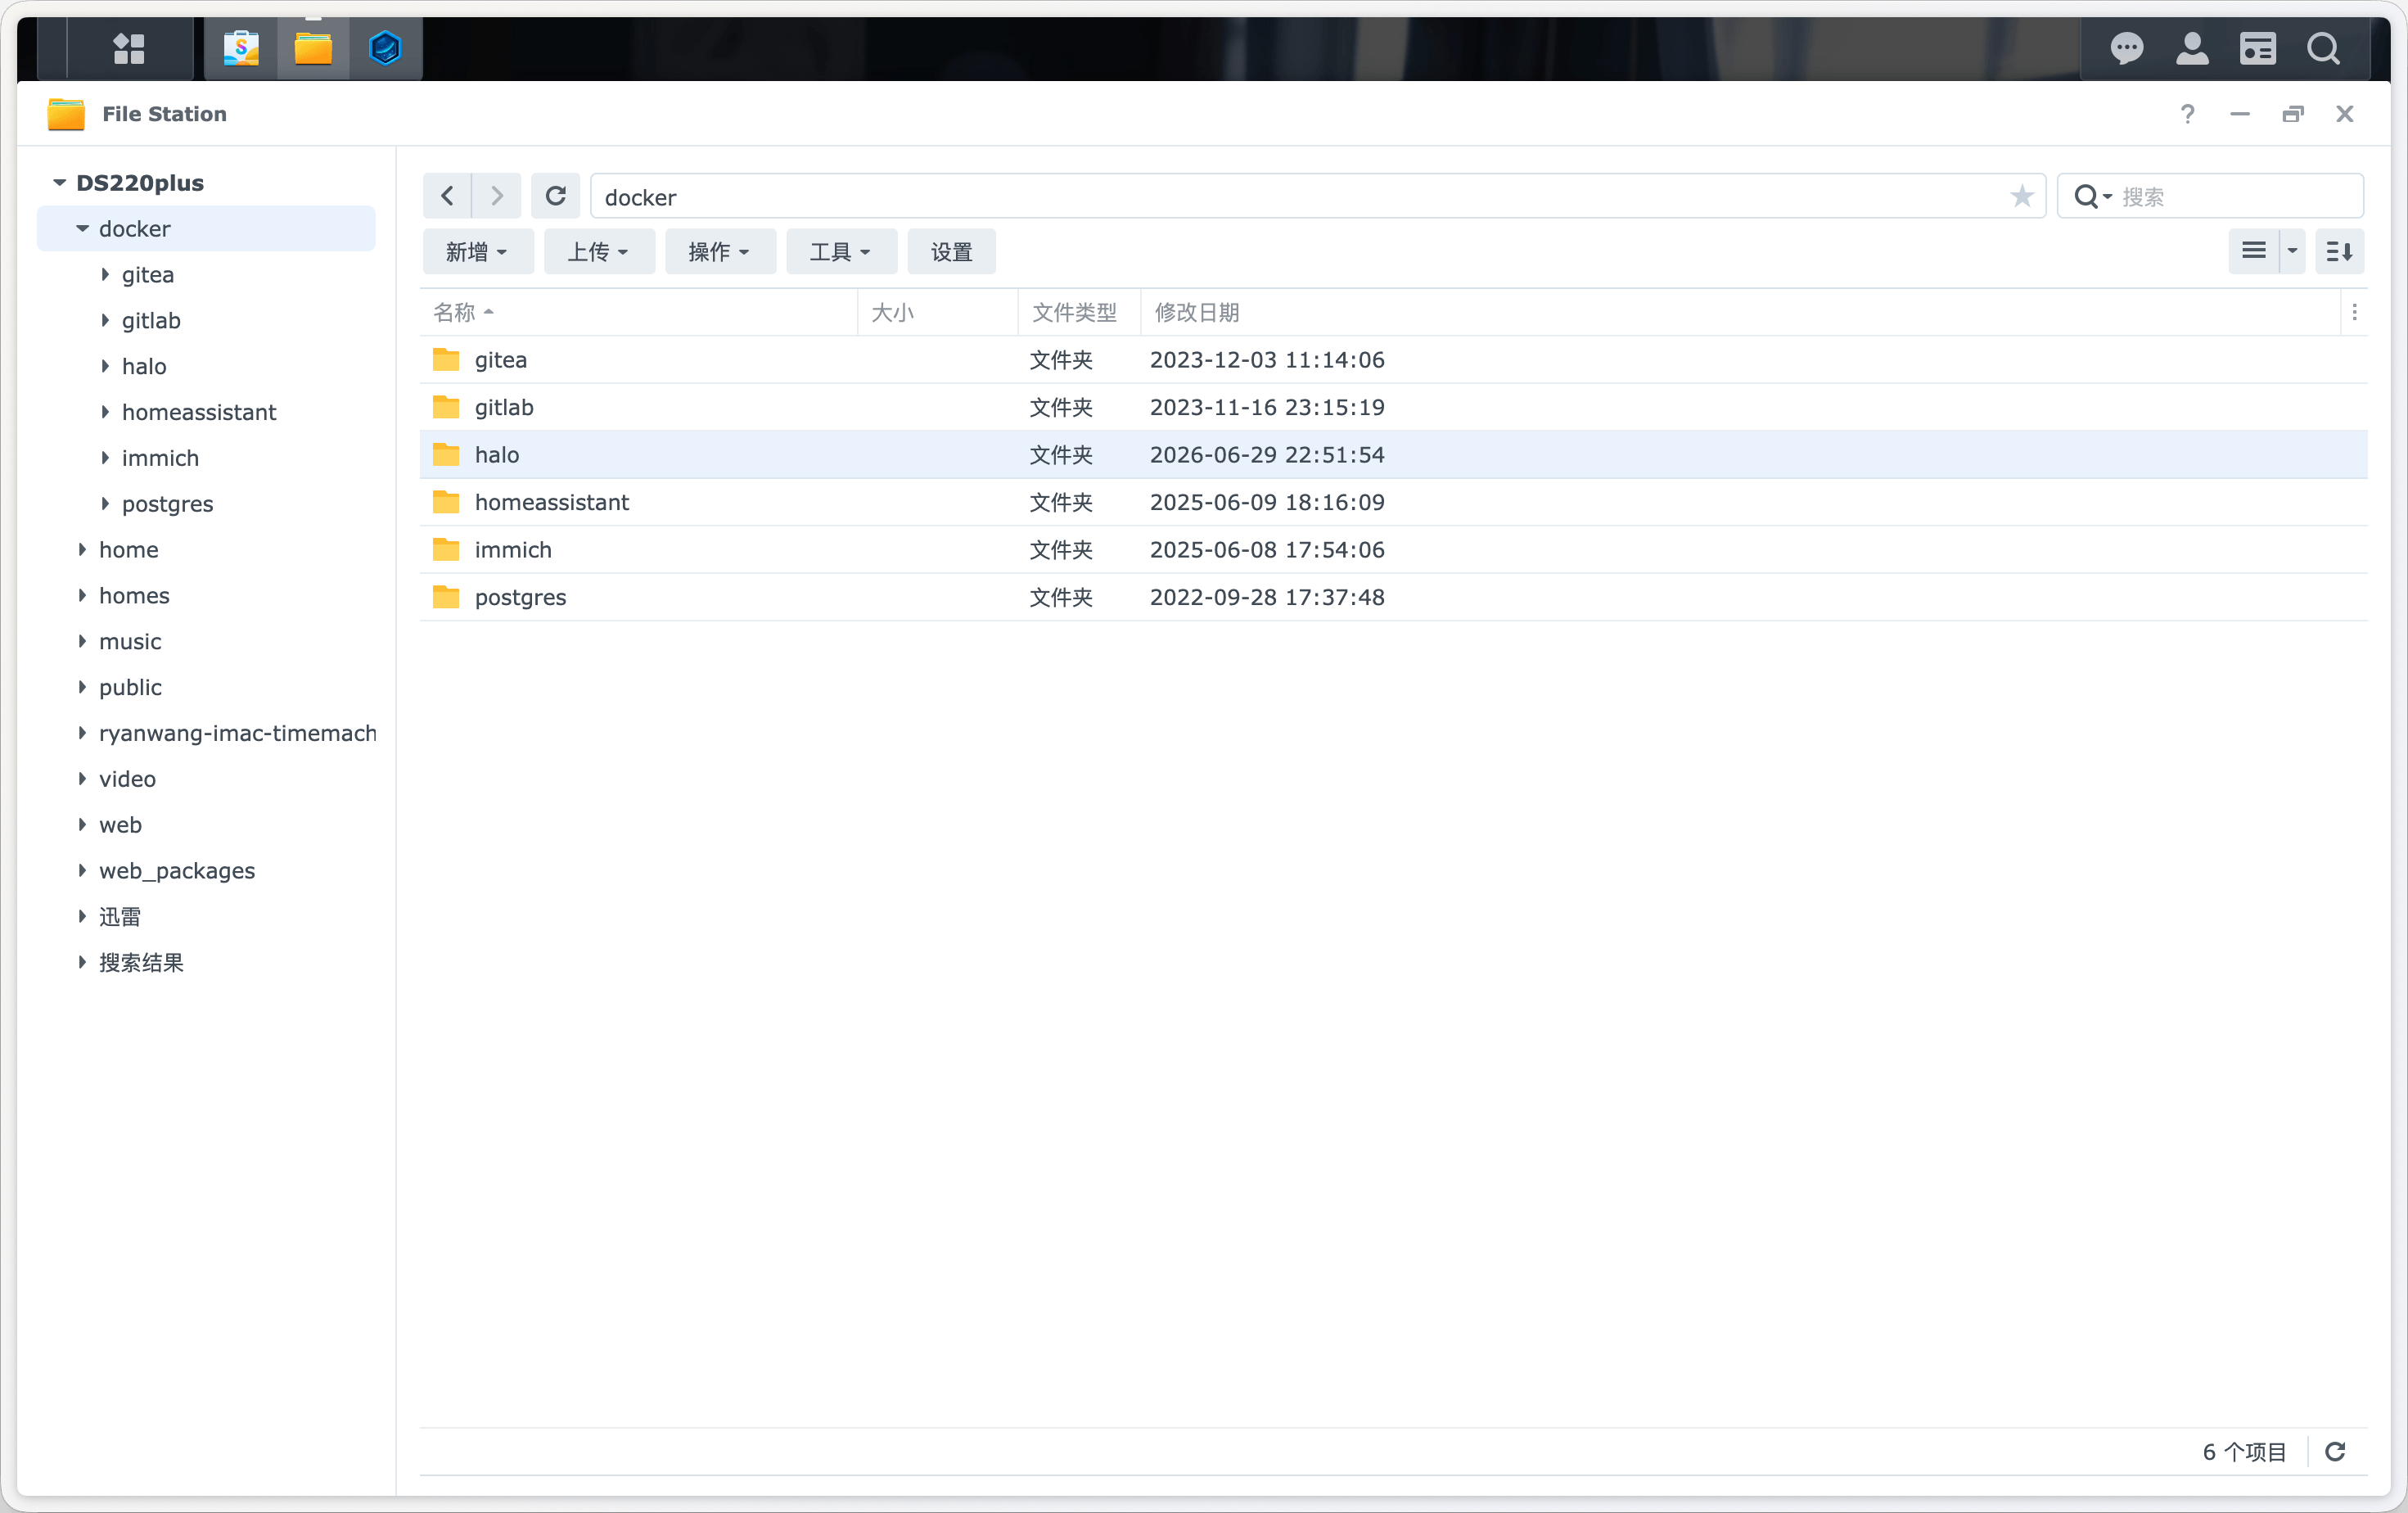The width and height of the screenshot is (2408, 1513).
Task: Click the 6 个项目 status text
Action: point(2244,1451)
